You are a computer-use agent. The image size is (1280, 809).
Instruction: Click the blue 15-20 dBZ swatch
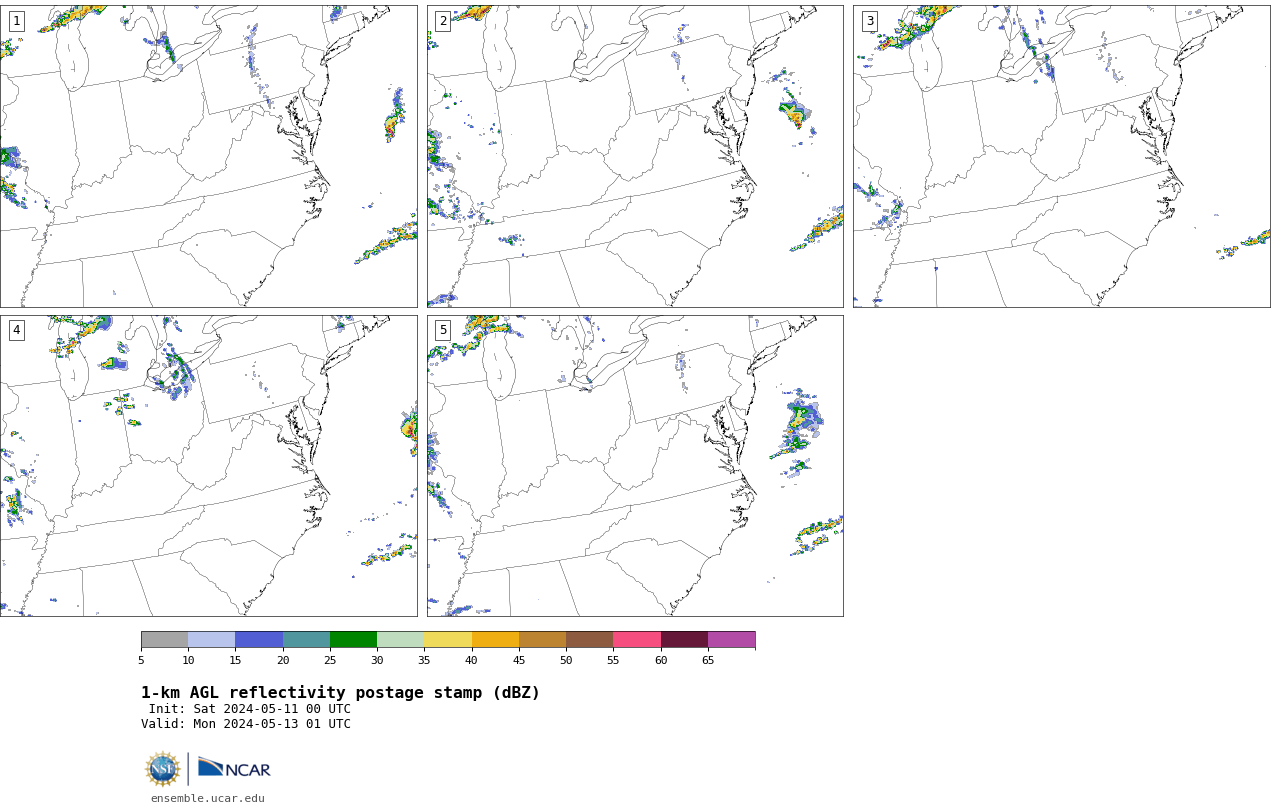259,640
